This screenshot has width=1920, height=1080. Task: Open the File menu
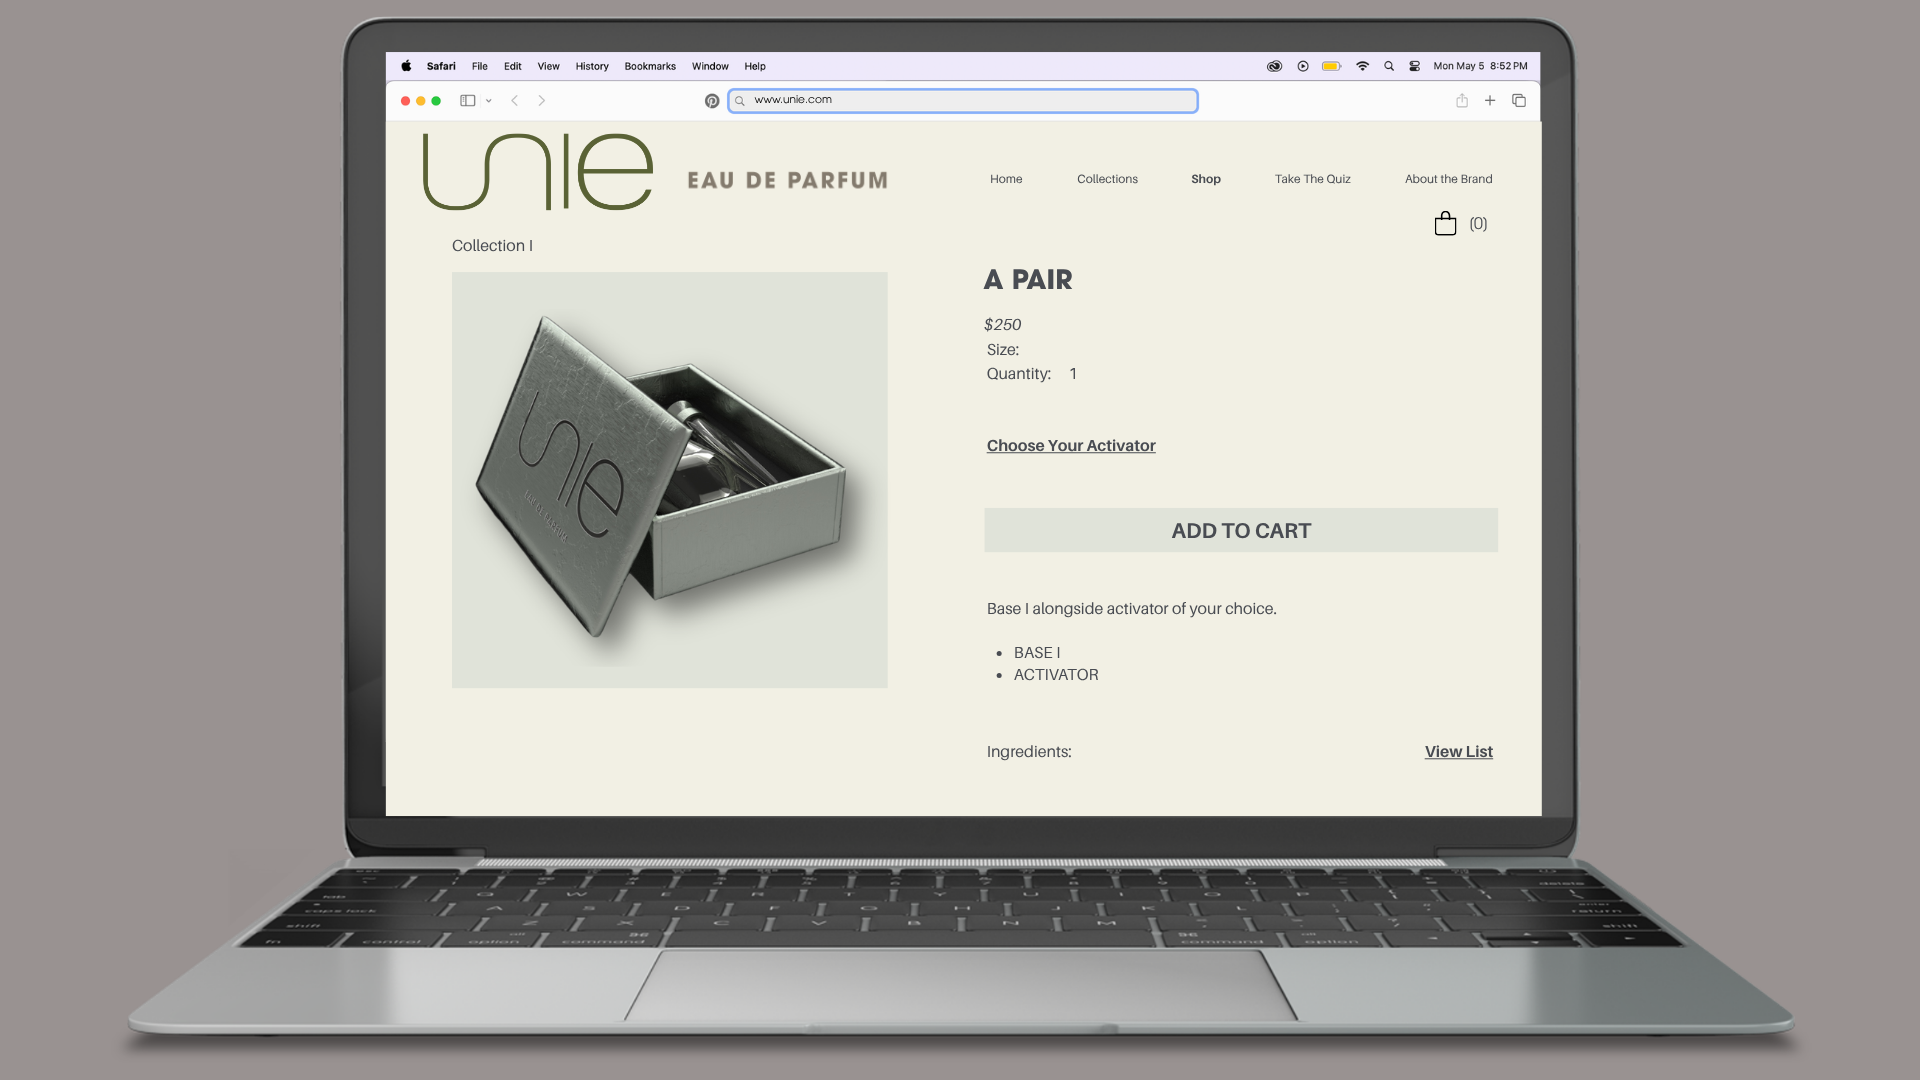(480, 66)
